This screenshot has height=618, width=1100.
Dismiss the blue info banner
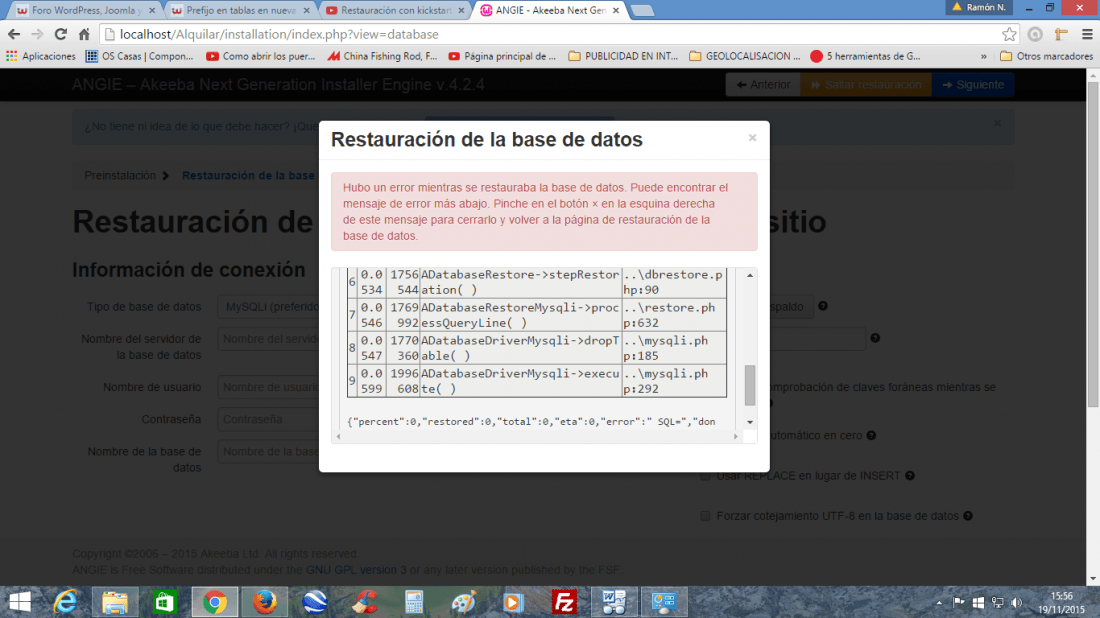pyautogui.click(x=997, y=123)
